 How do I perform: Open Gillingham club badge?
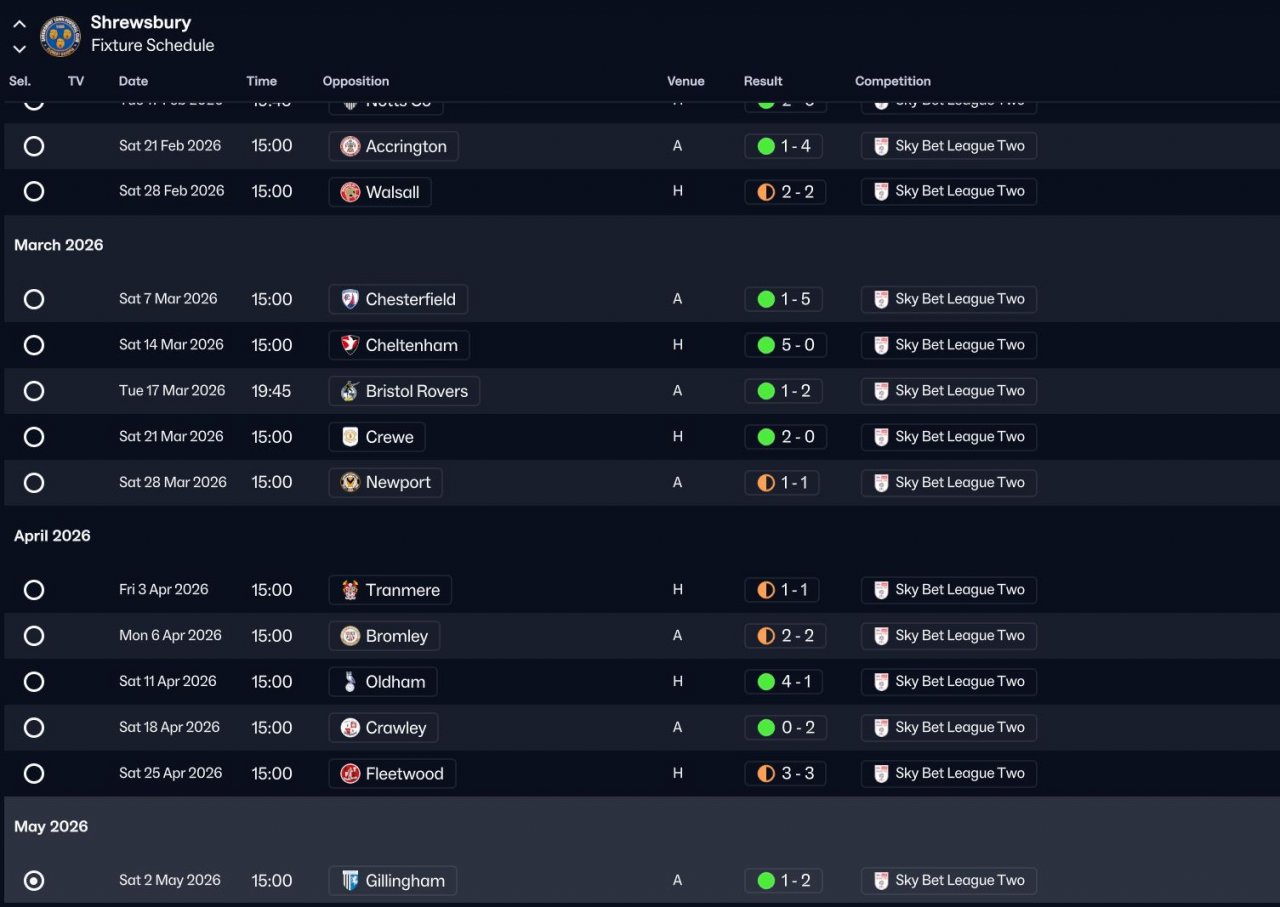tap(350, 881)
